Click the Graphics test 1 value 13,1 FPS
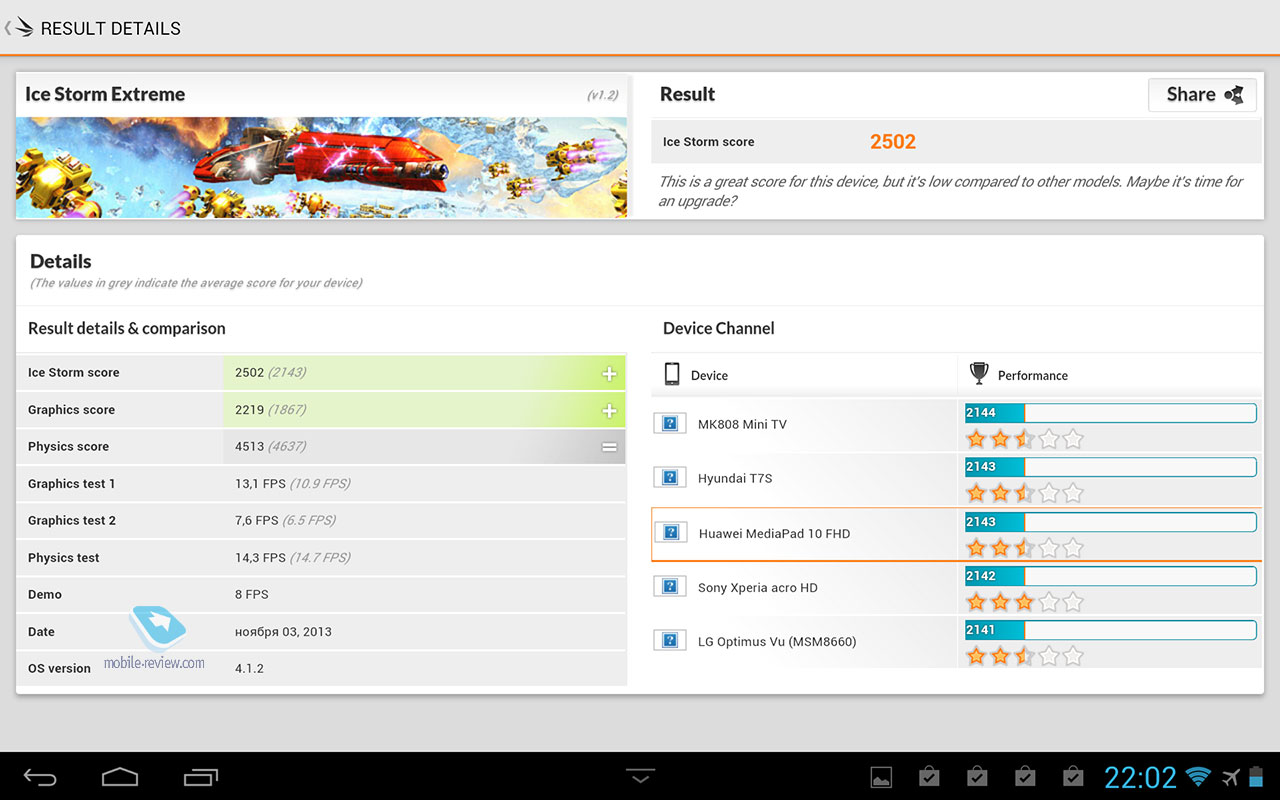 tap(260, 484)
